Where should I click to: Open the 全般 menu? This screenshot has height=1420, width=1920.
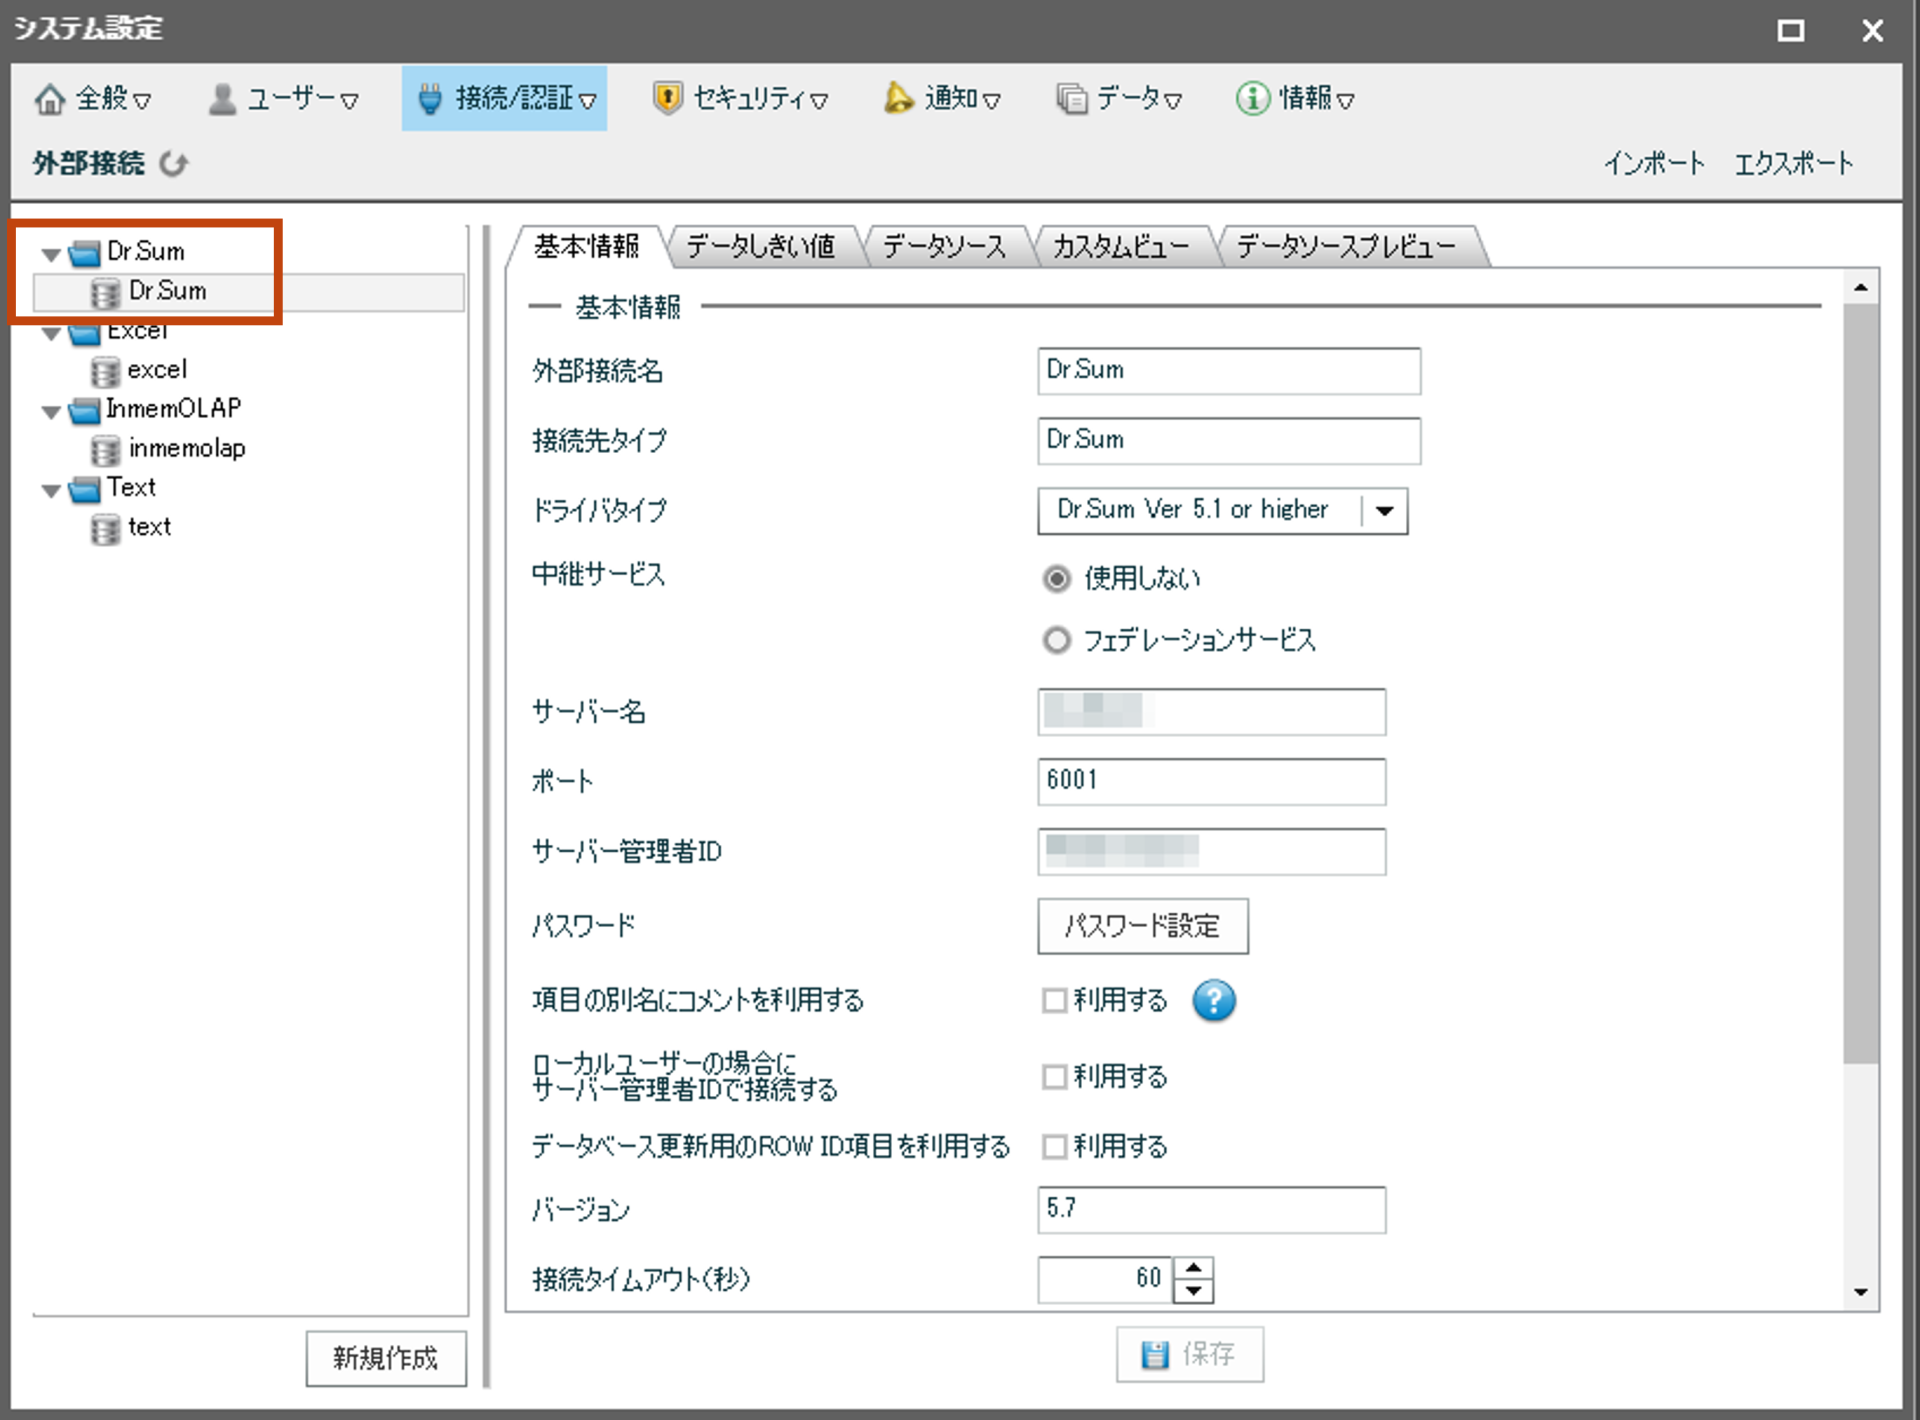(93, 98)
